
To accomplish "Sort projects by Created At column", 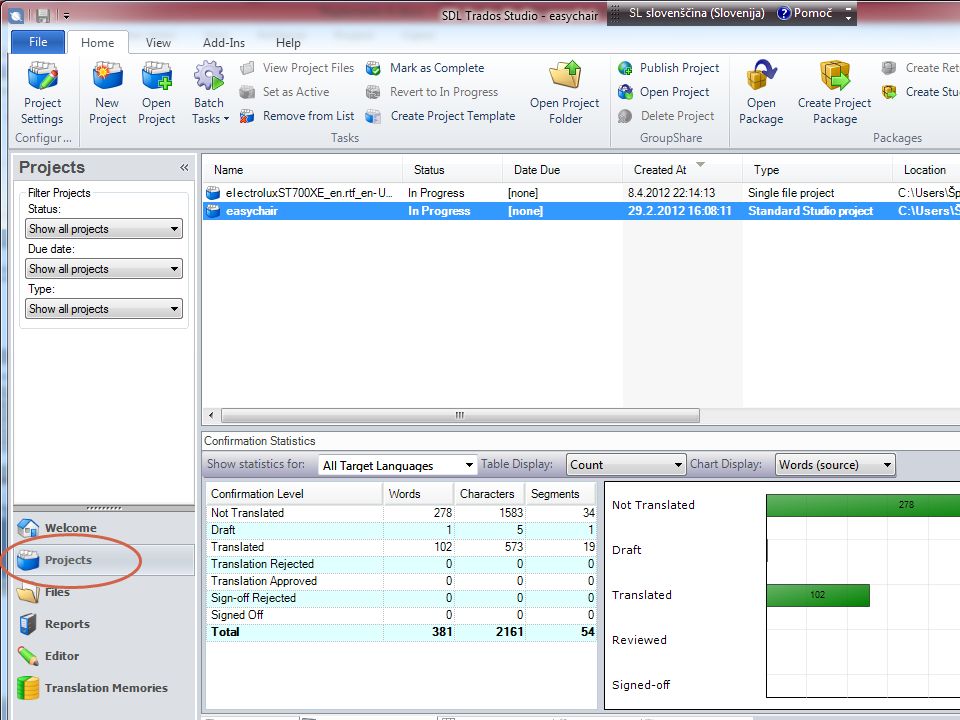I will (683, 170).
